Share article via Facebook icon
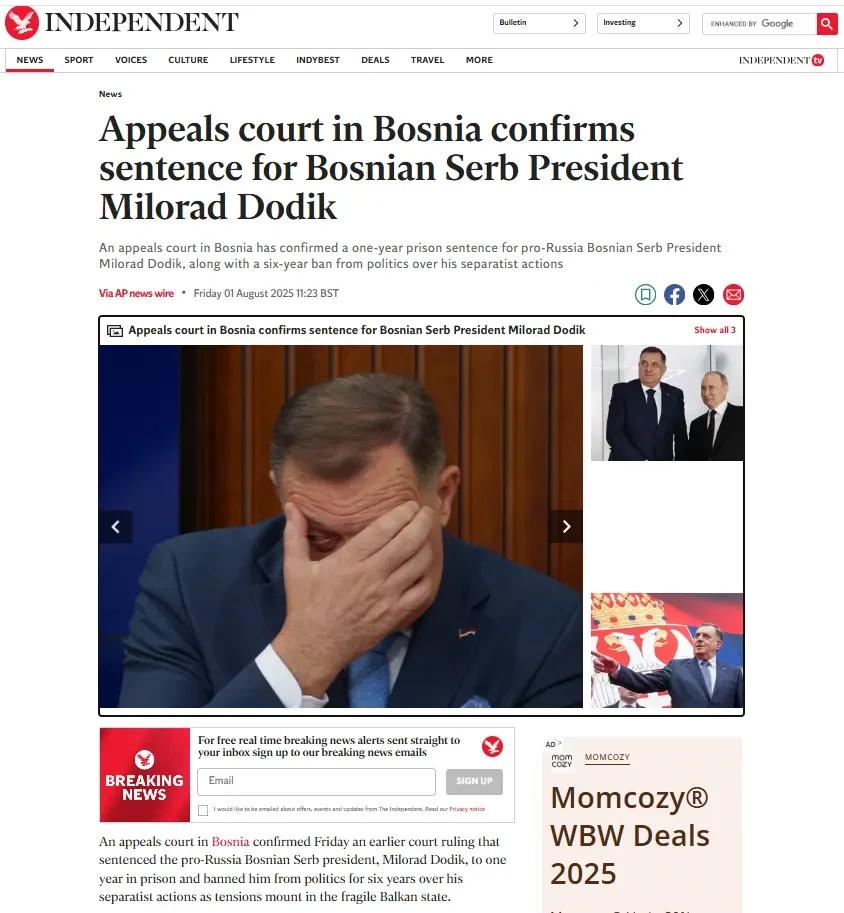 click(x=675, y=295)
